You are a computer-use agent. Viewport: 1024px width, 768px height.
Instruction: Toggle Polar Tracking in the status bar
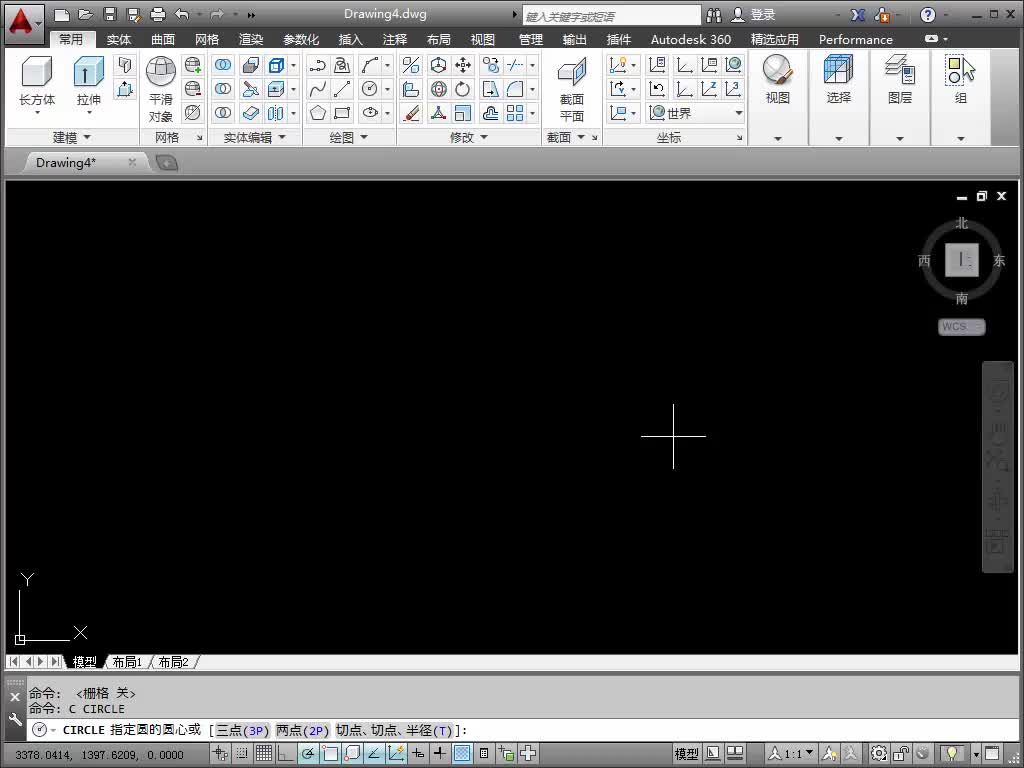(308, 754)
